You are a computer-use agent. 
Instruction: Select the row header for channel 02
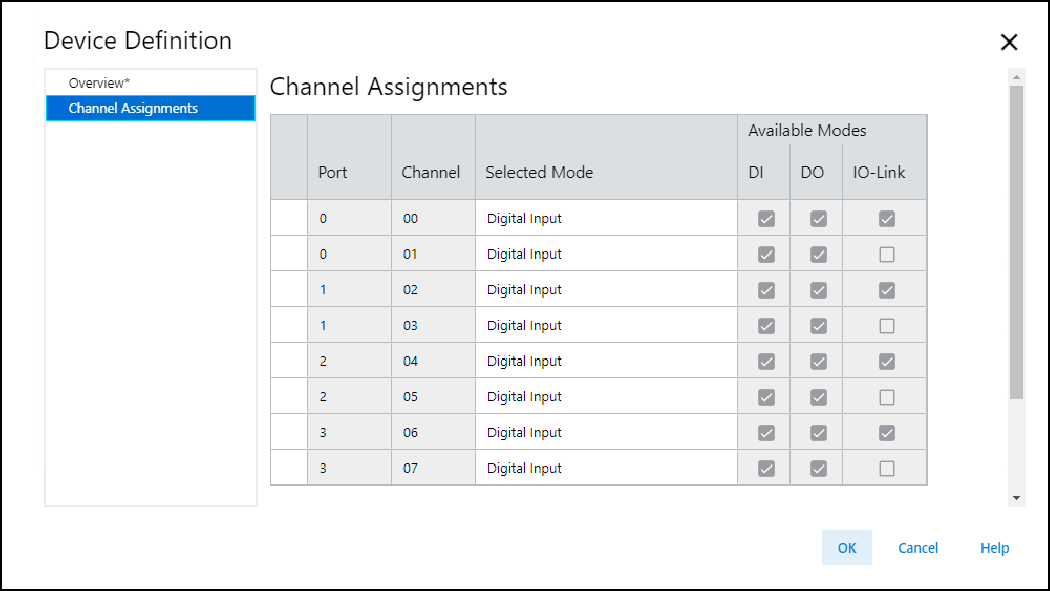tap(289, 290)
